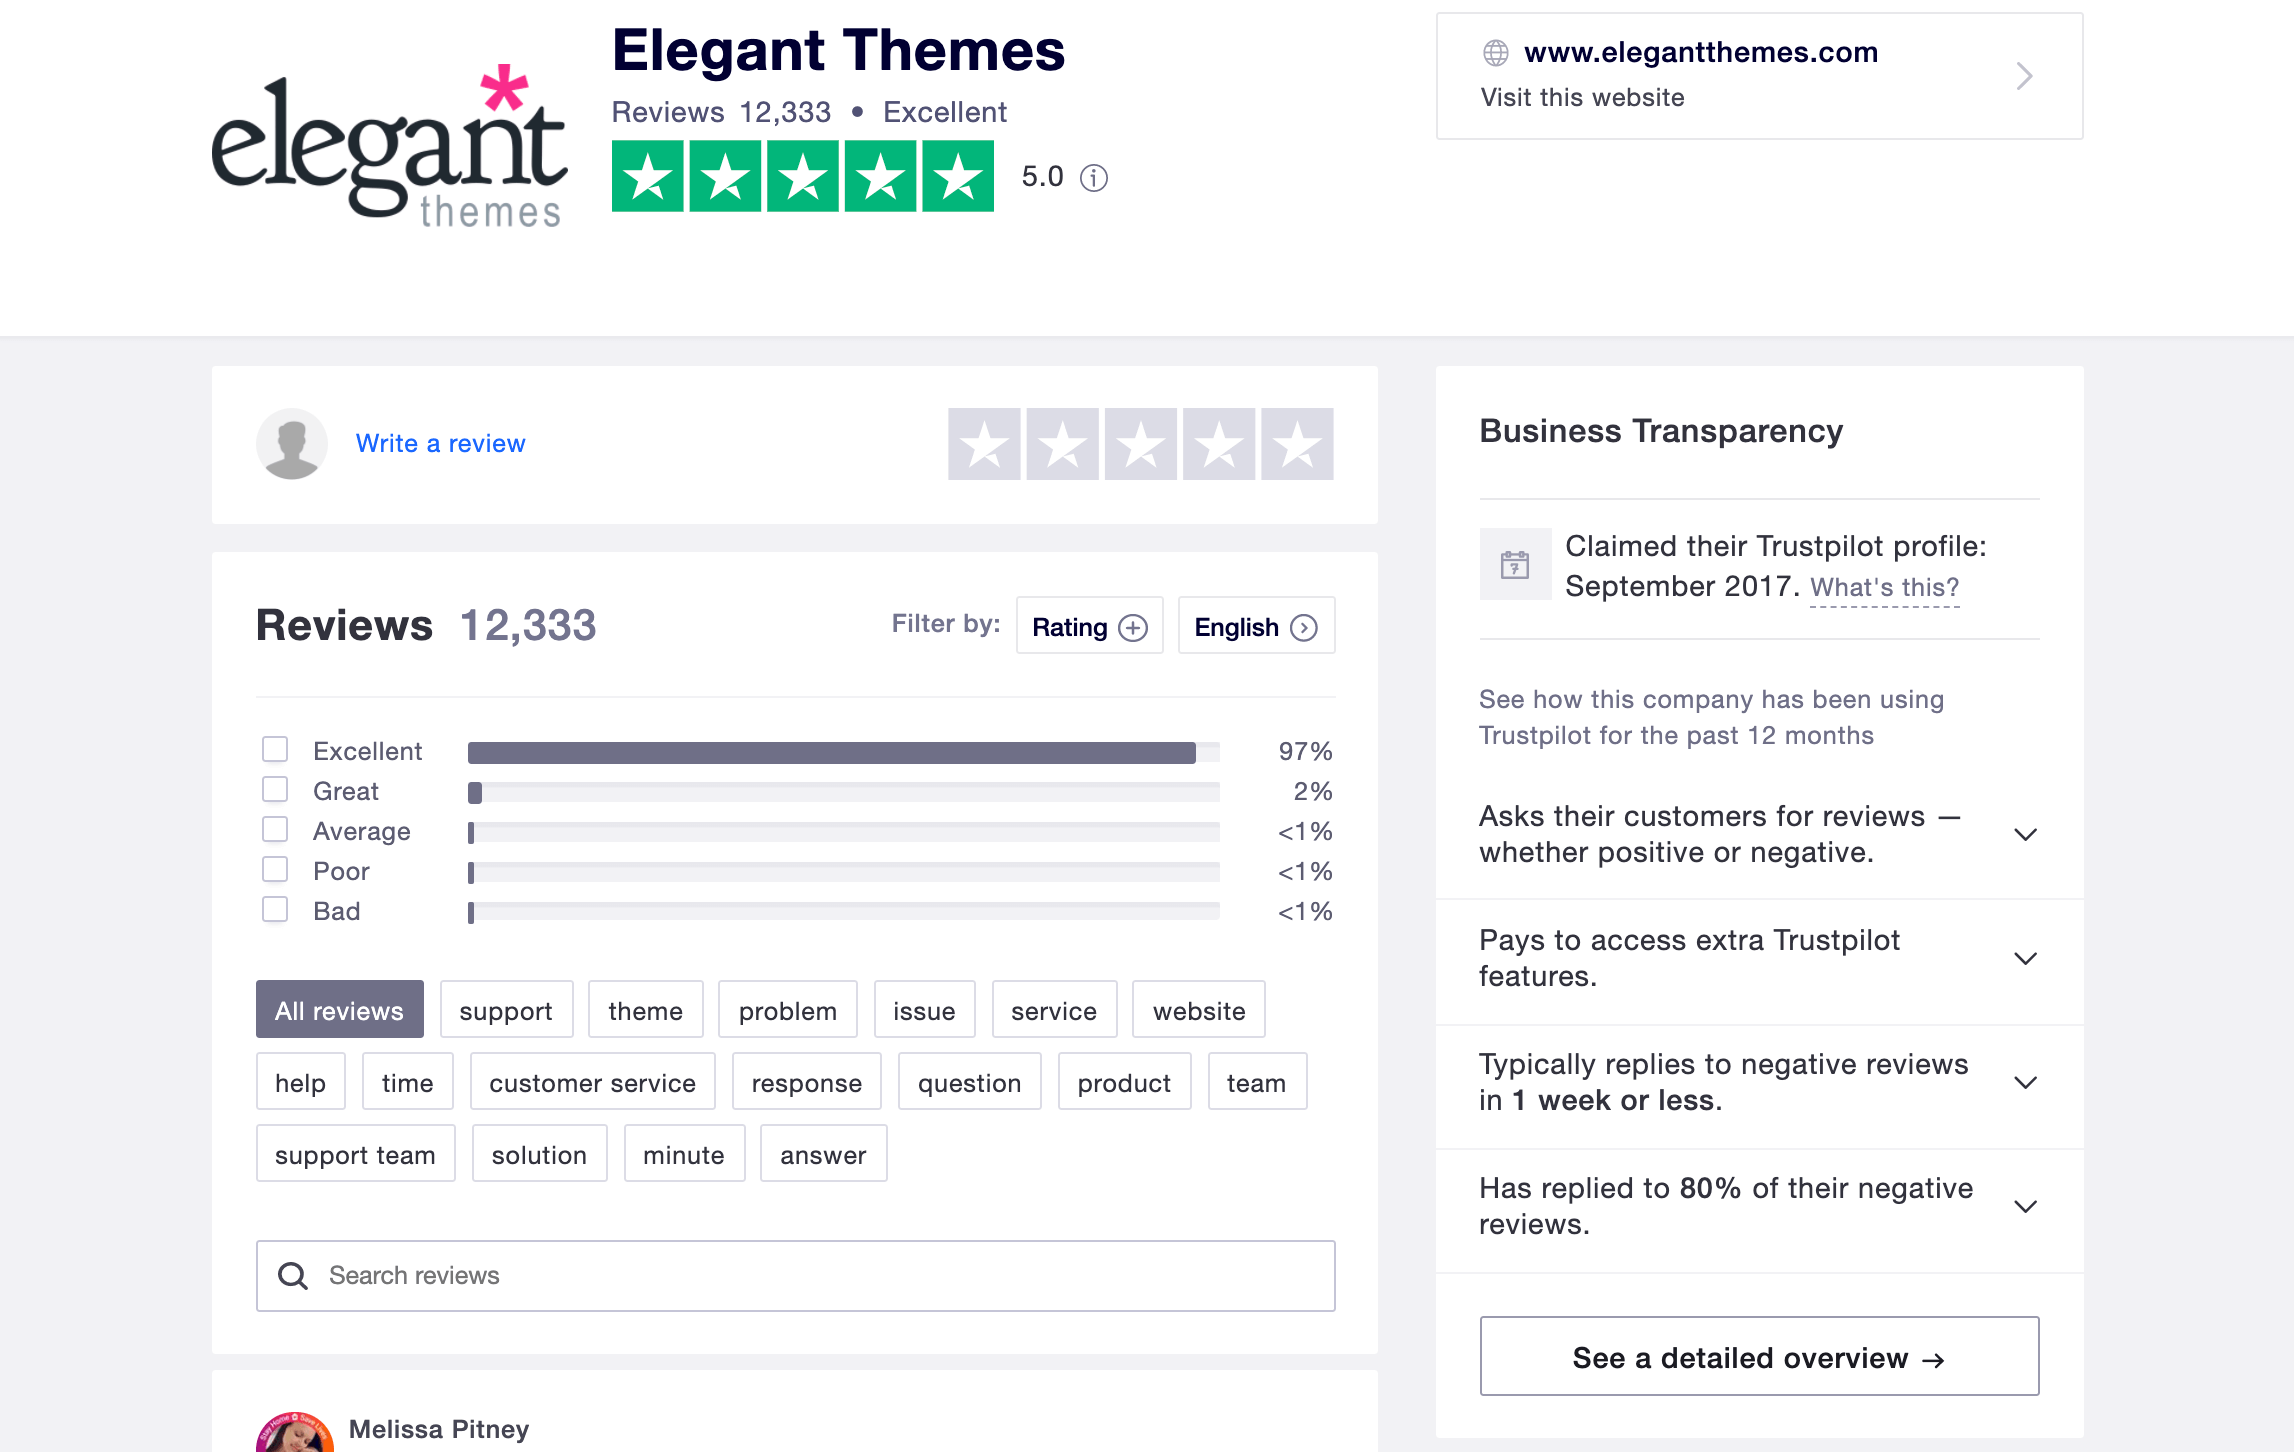Click the Write a review link
2294x1452 pixels.
point(440,443)
